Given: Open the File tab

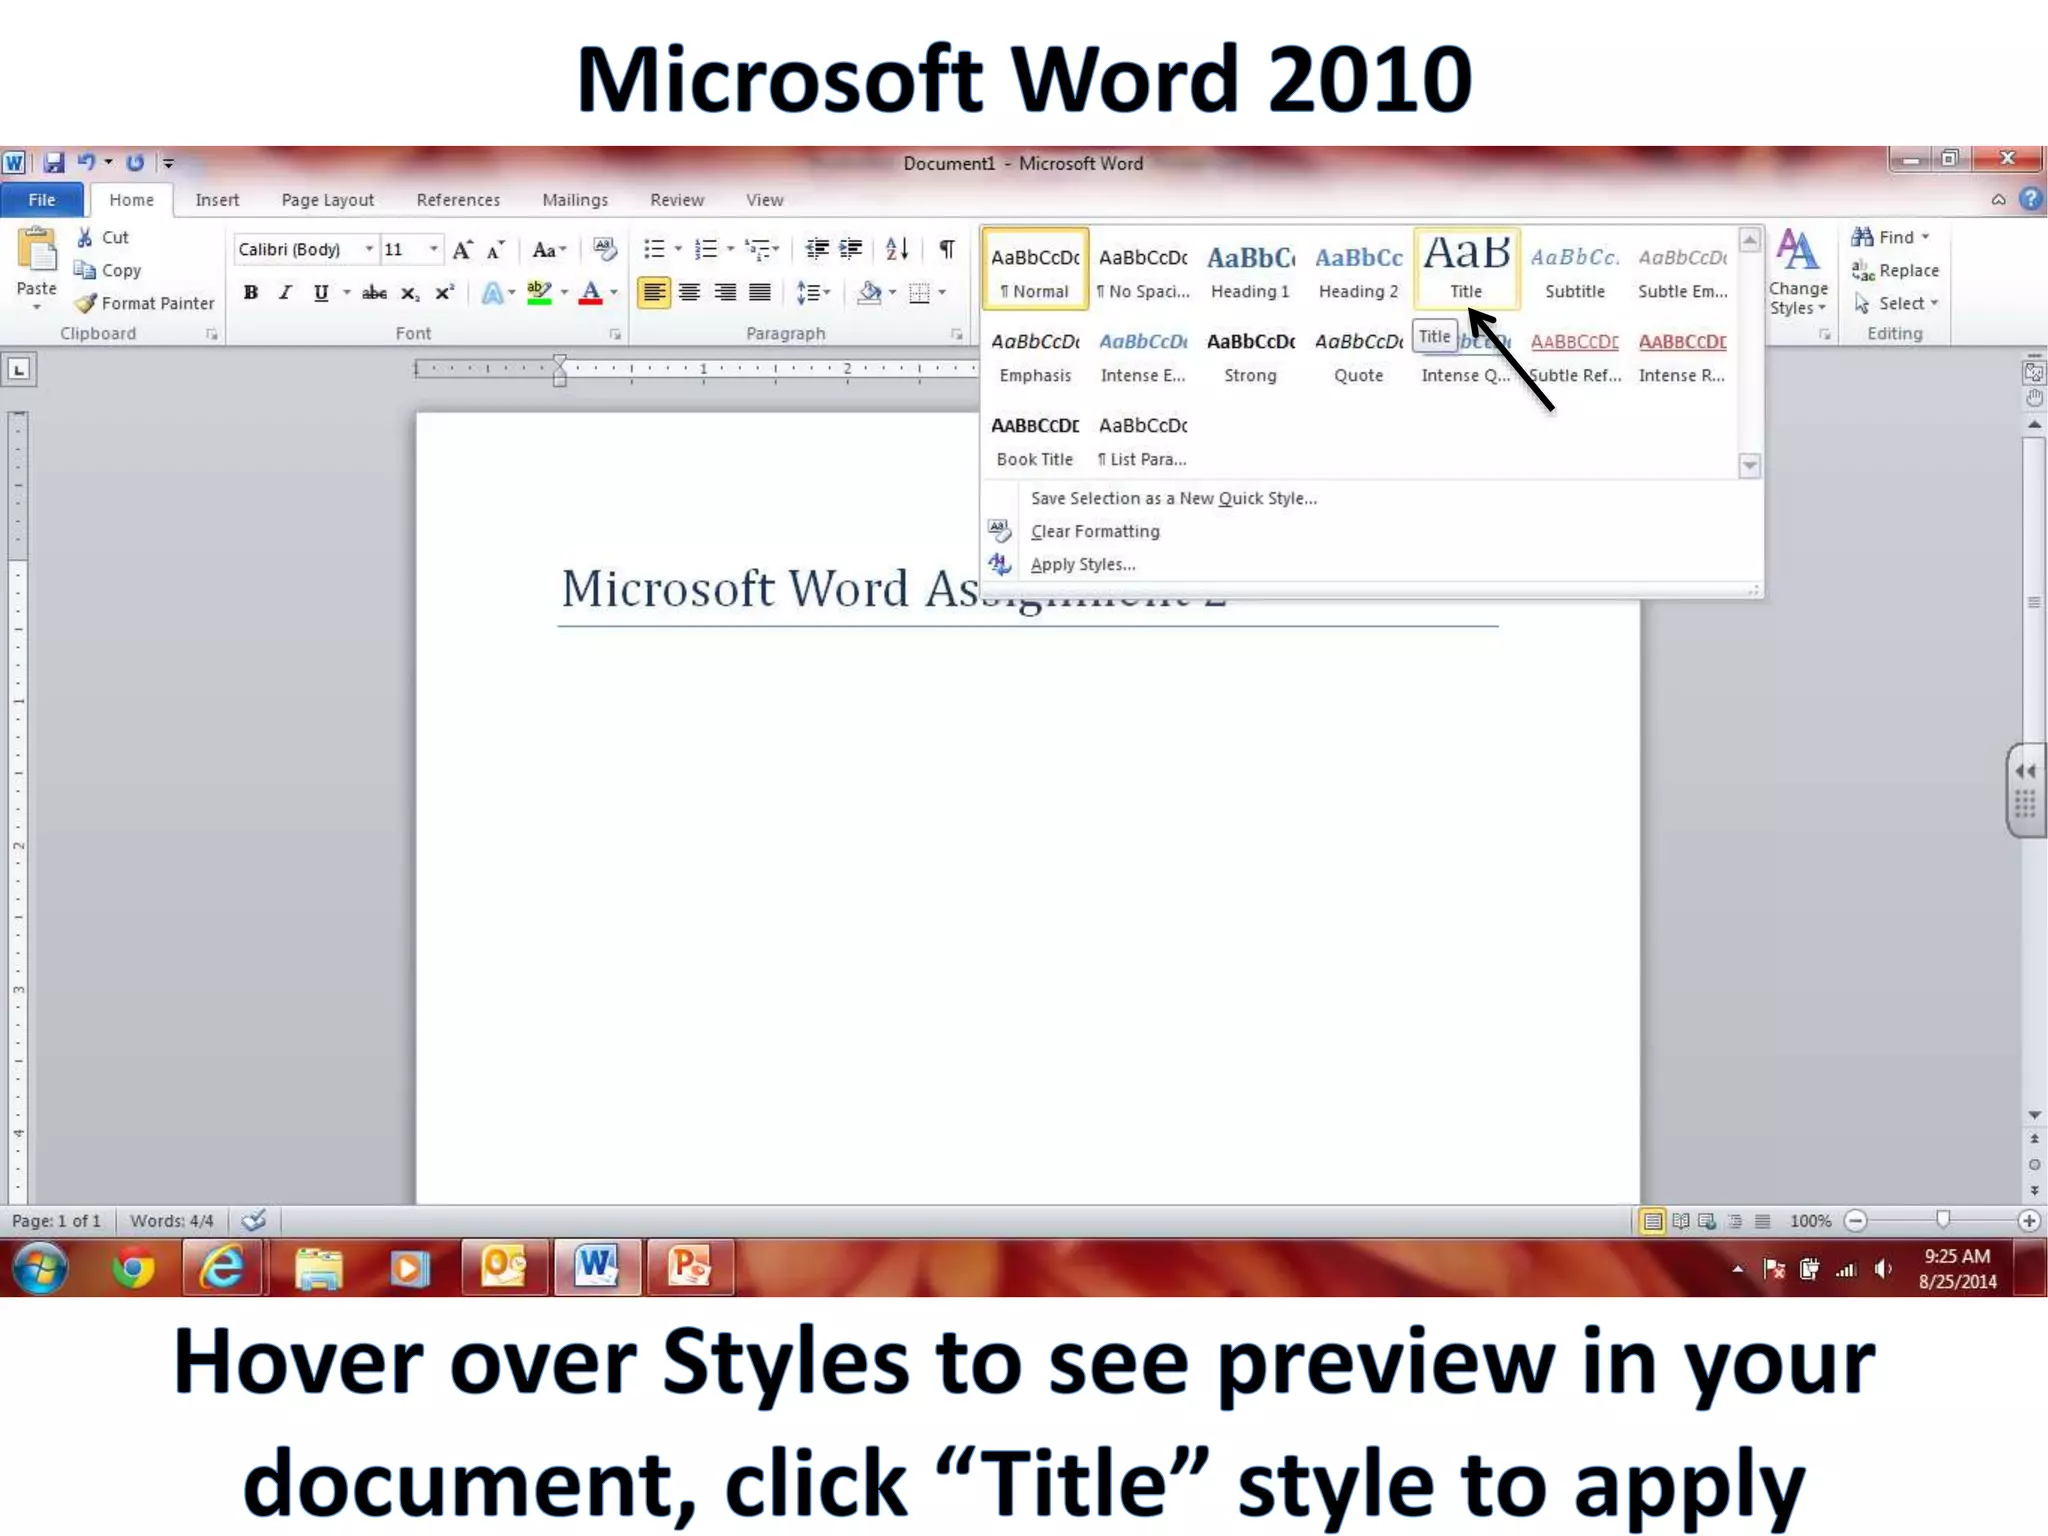Looking at the screenshot, I should point(42,199).
